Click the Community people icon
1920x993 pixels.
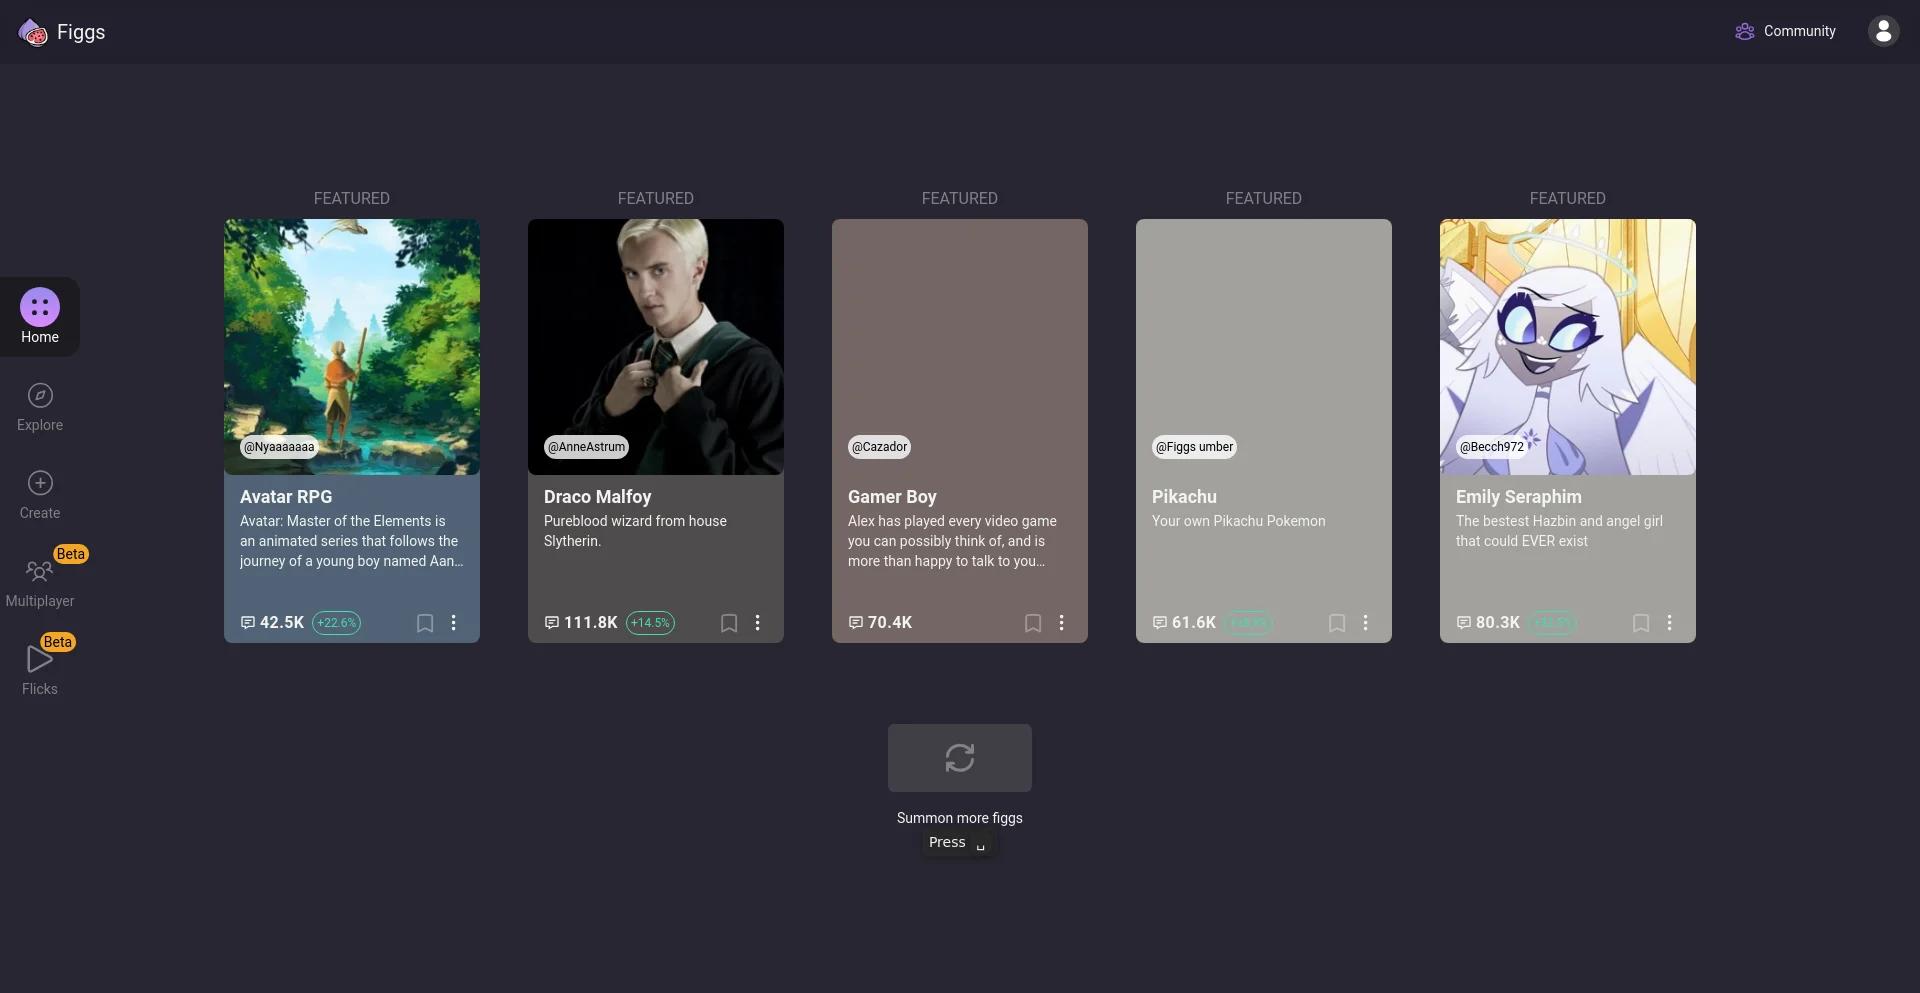tap(1745, 31)
